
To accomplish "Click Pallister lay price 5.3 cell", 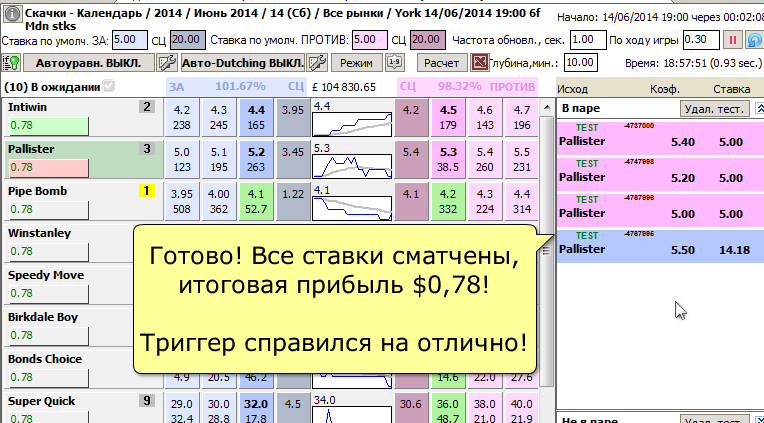I will point(448,159).
